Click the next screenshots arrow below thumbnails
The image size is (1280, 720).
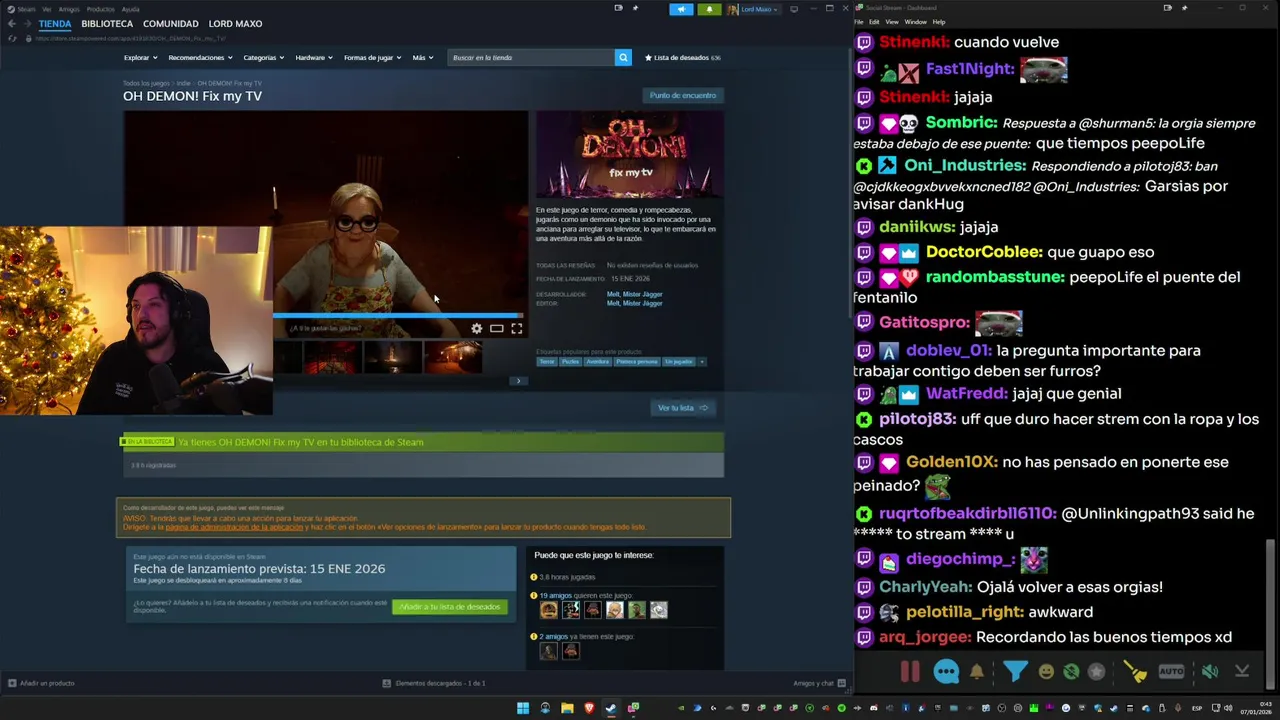coord(517,380)
